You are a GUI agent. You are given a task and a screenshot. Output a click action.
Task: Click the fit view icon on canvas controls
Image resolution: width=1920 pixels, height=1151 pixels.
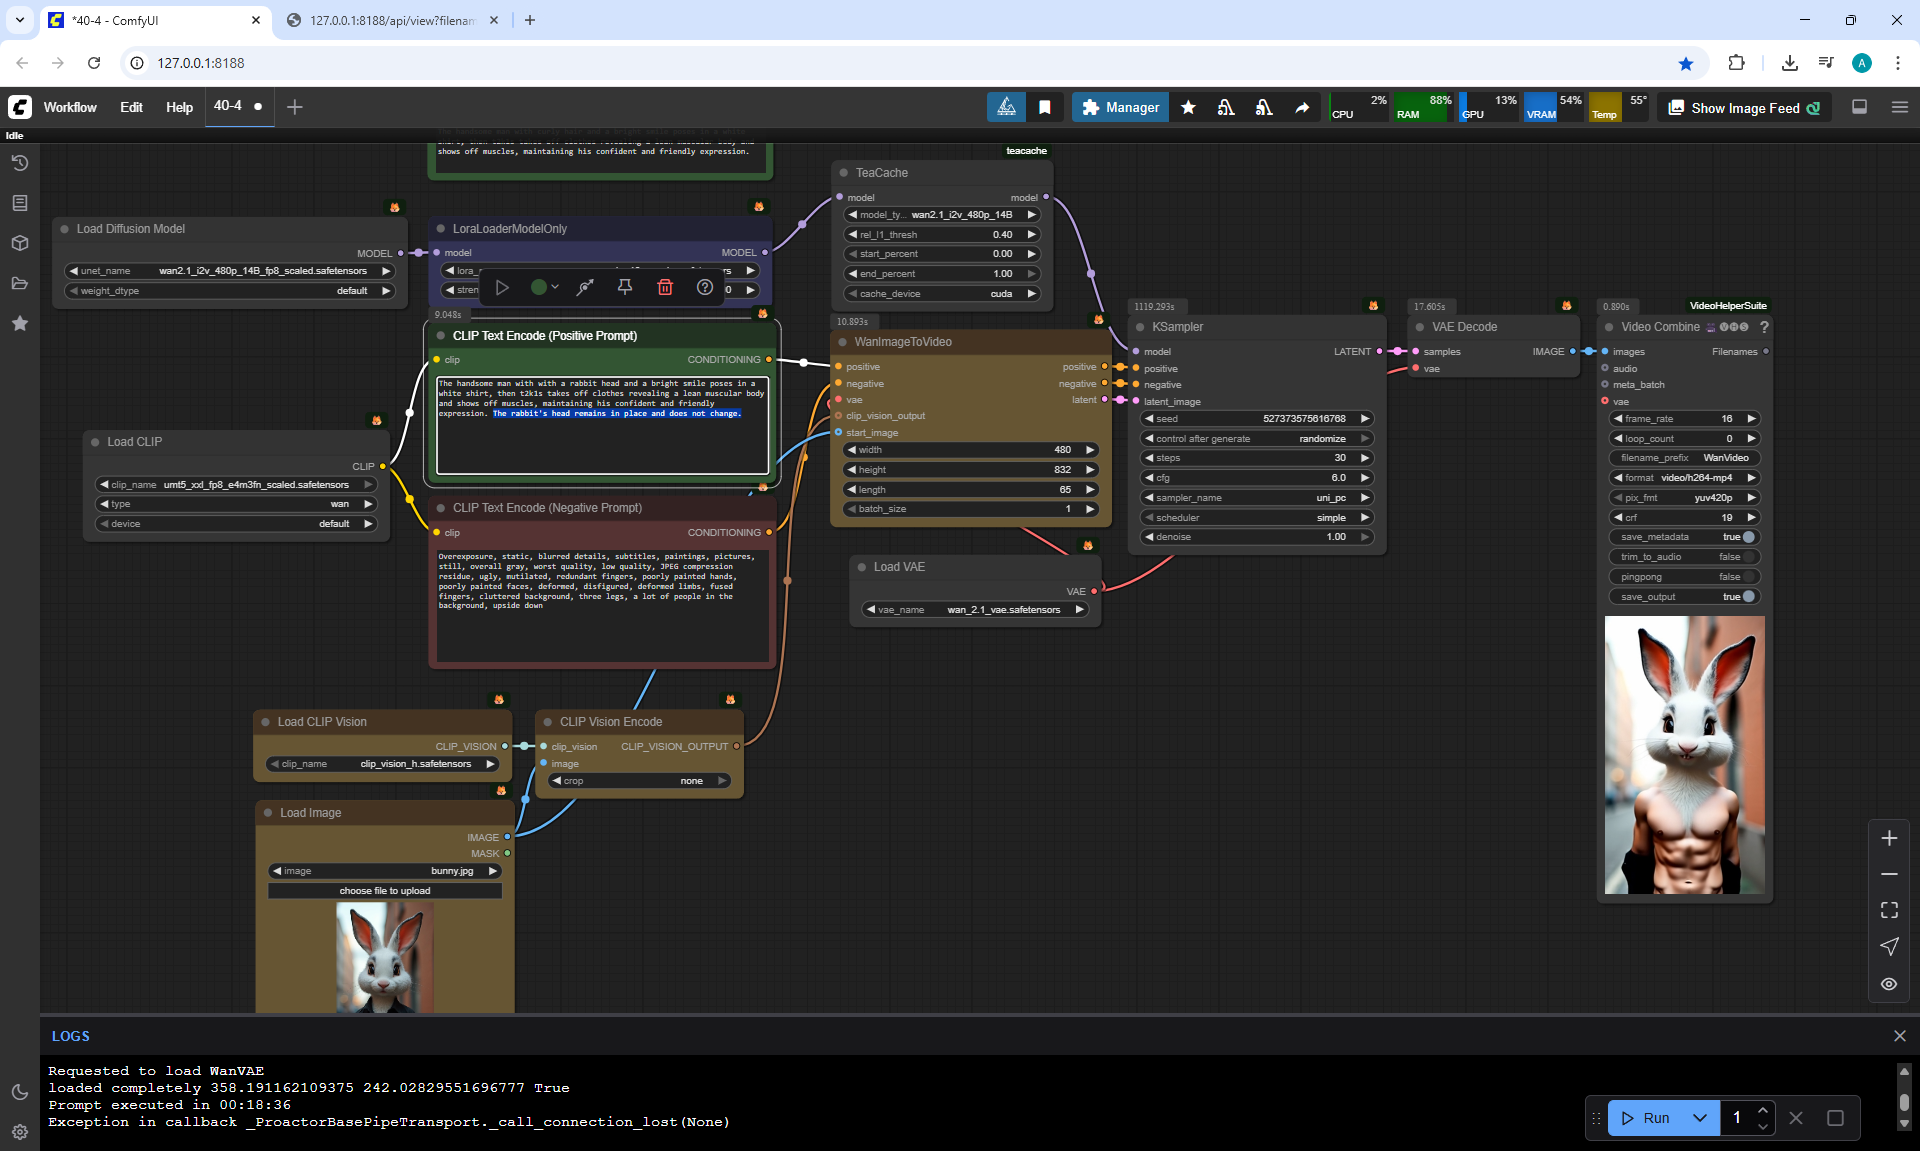click(1889, 910)
